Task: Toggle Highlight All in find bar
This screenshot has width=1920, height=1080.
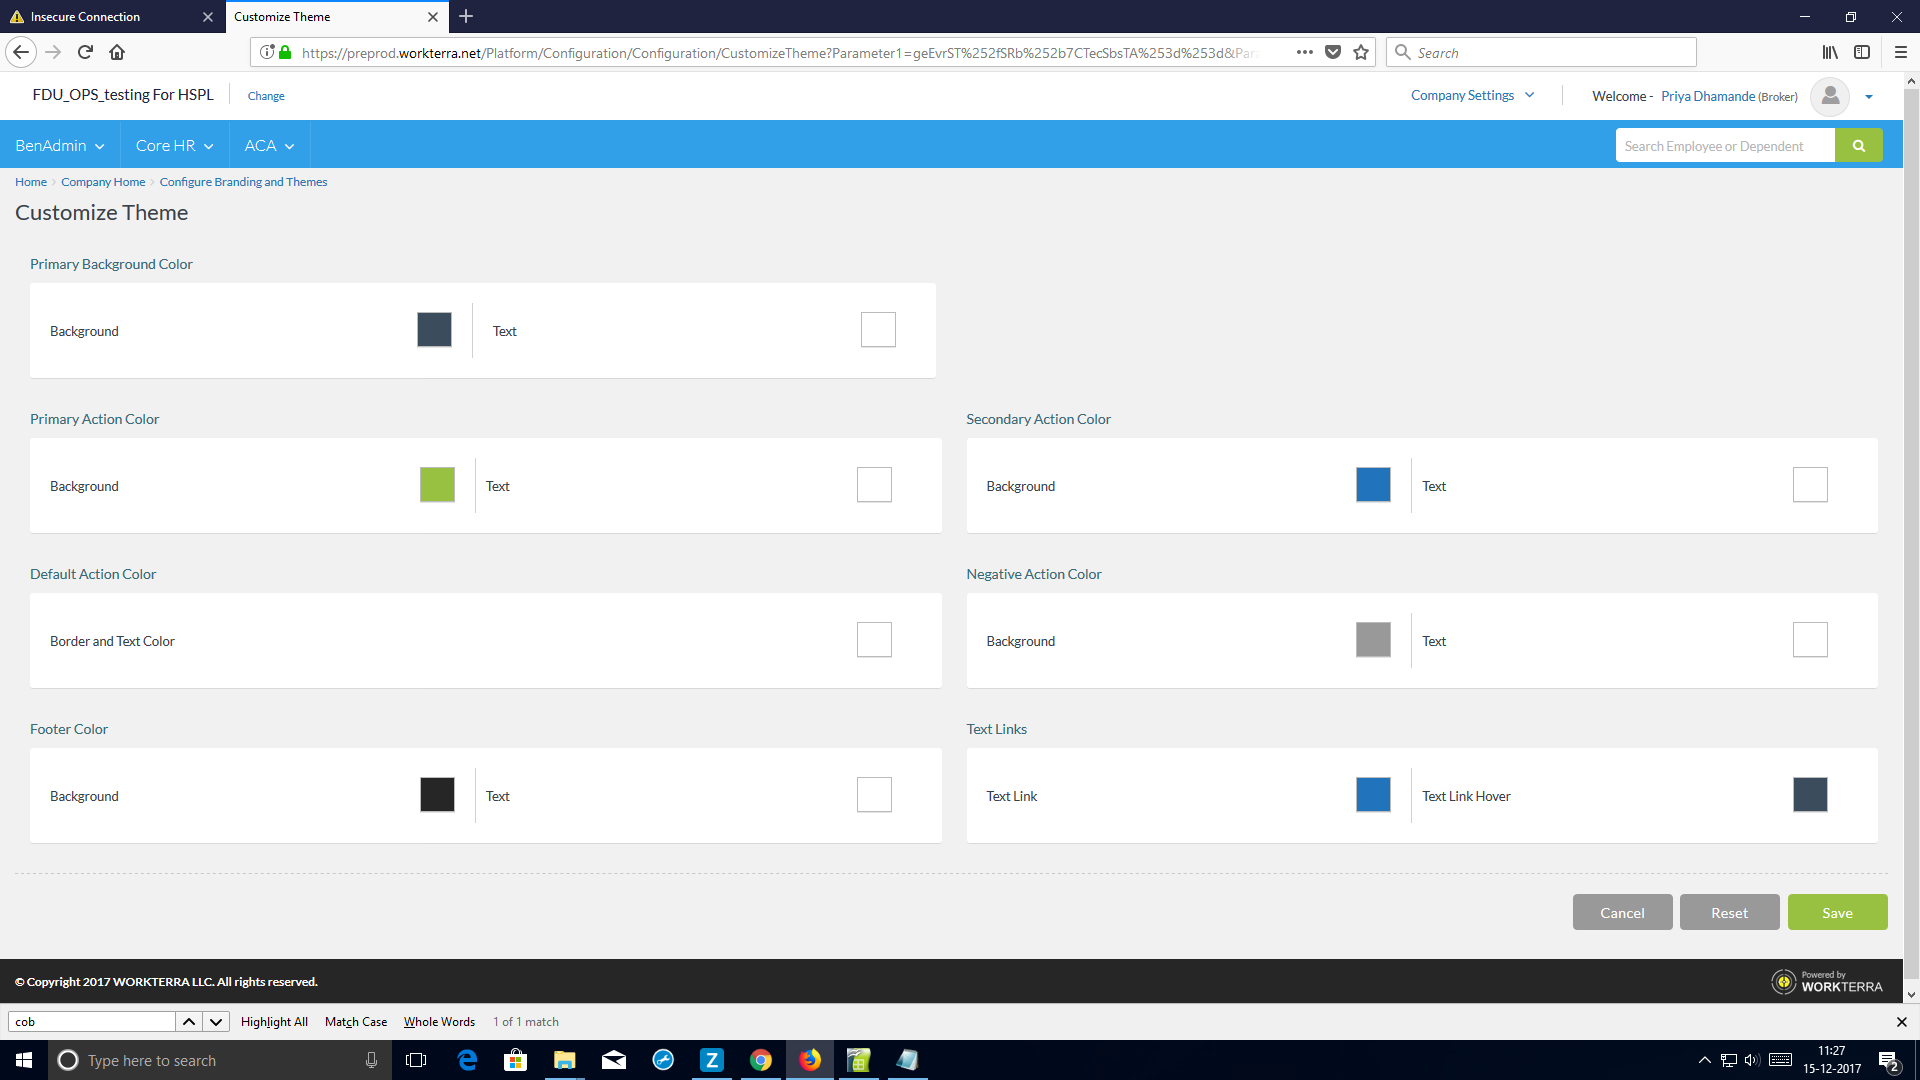Action: [x=274, y=1022]
